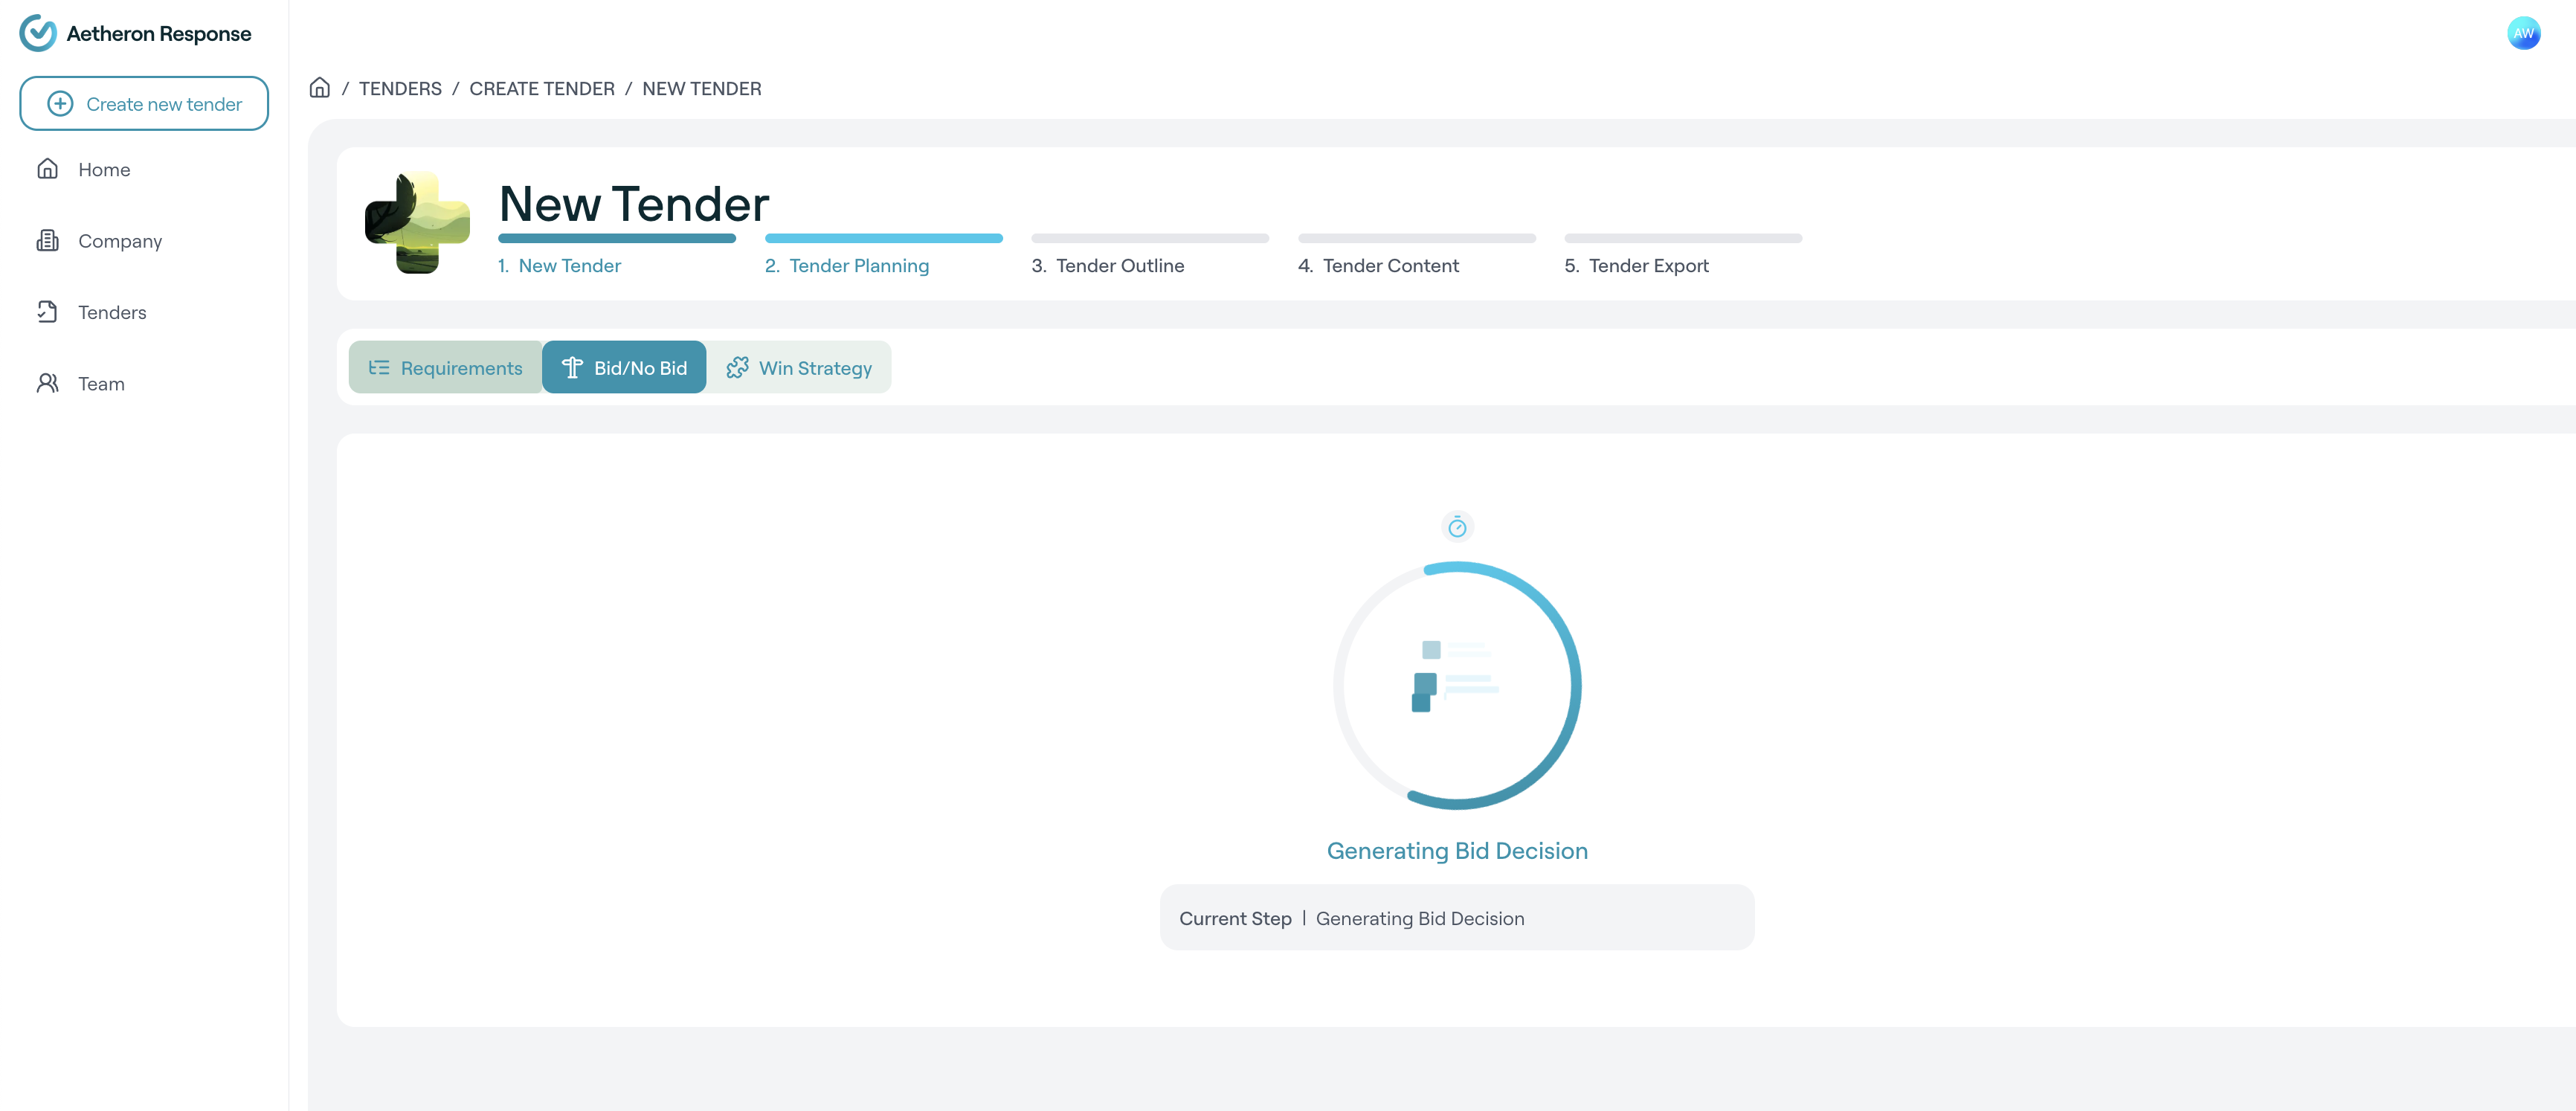Click the home icon in breadcrumb
Screen dimensions: 2576x1111
[319, 88]
